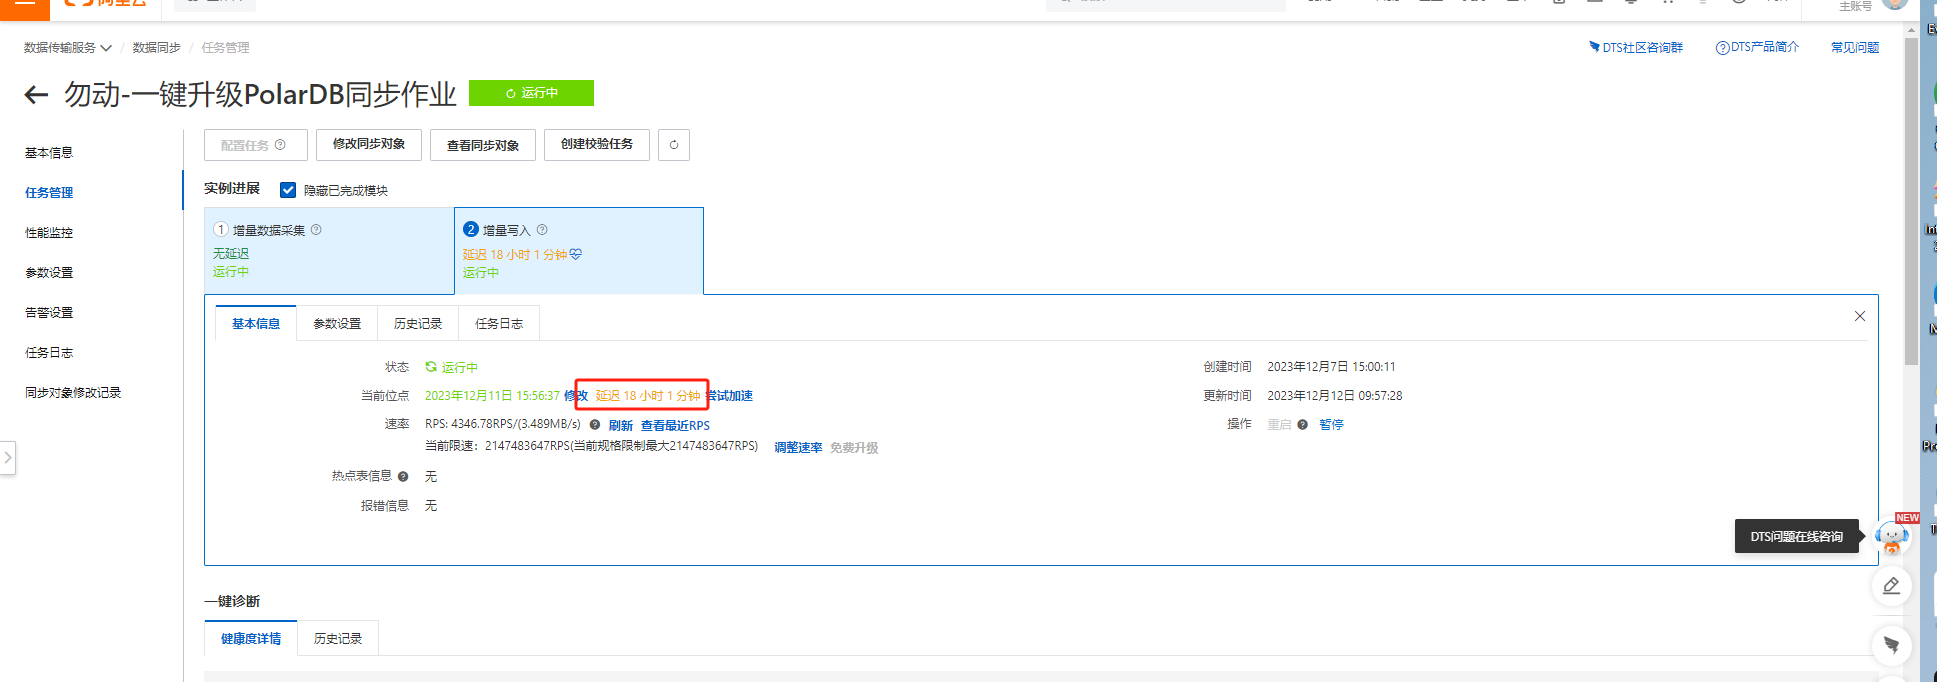
Task: Open the 历史记录 tab under 一键诊断
Action: point(338,639)
